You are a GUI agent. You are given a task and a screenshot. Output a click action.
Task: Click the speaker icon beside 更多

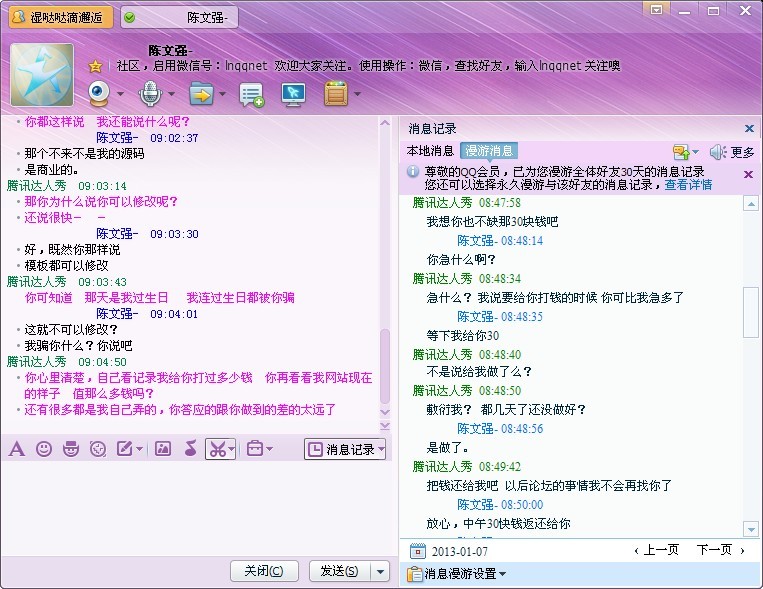coord(718,152)
